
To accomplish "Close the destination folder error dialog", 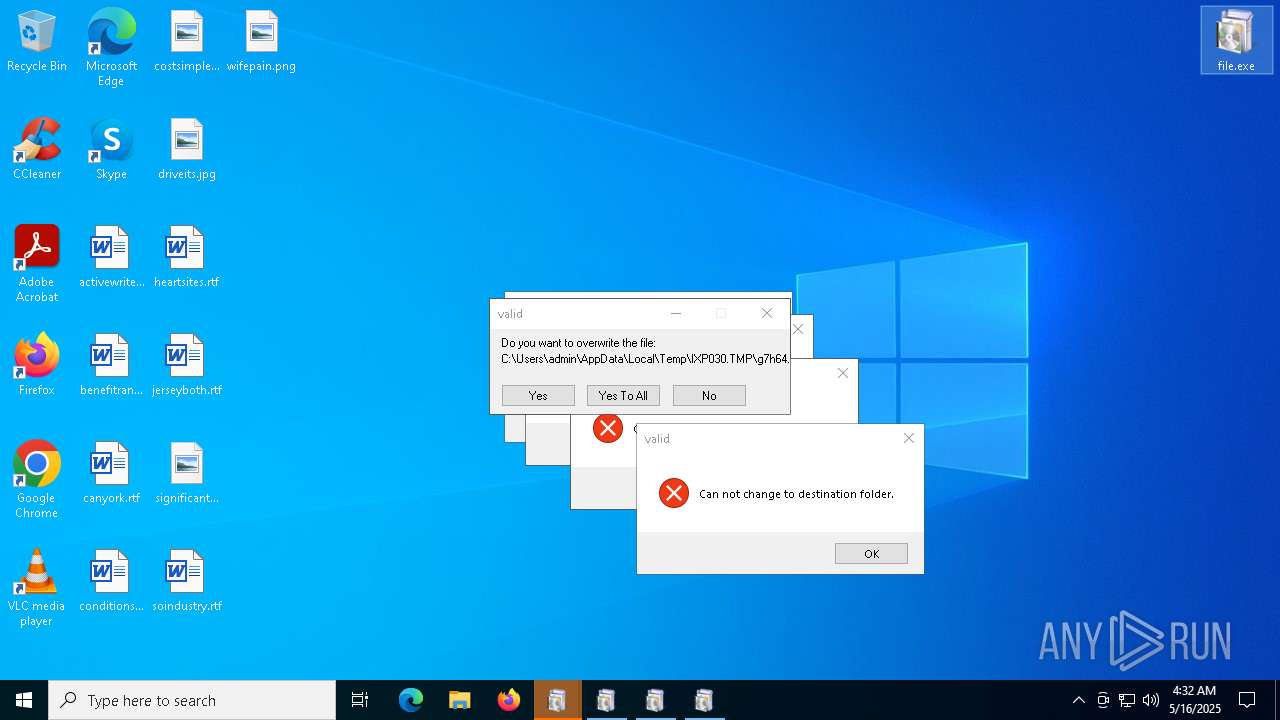I will pyautogui.click(x=908, y=438).
